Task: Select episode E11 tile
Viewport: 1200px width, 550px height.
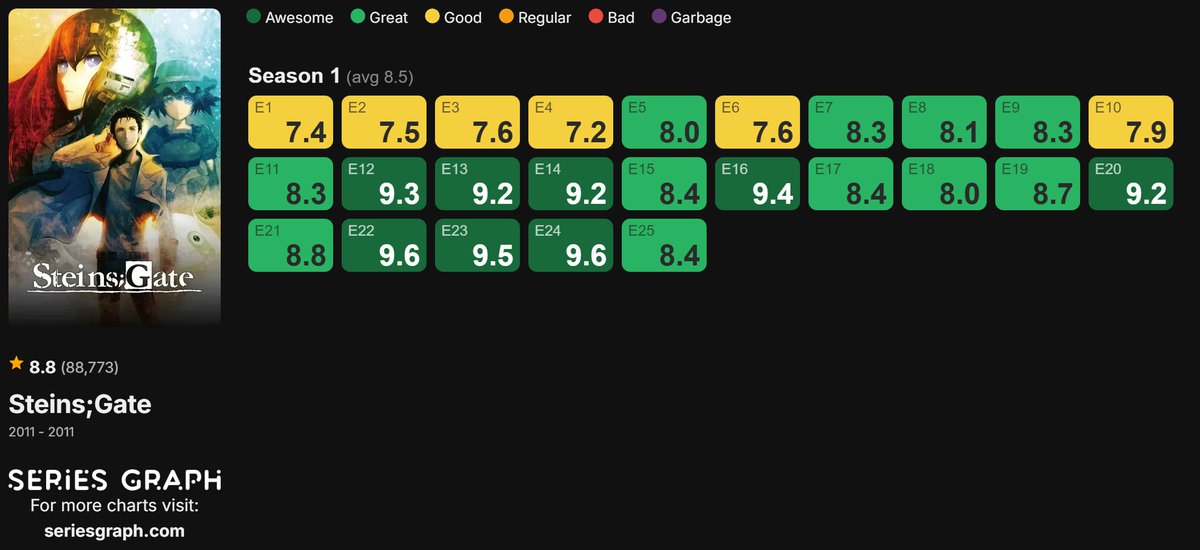Action: 291,184
